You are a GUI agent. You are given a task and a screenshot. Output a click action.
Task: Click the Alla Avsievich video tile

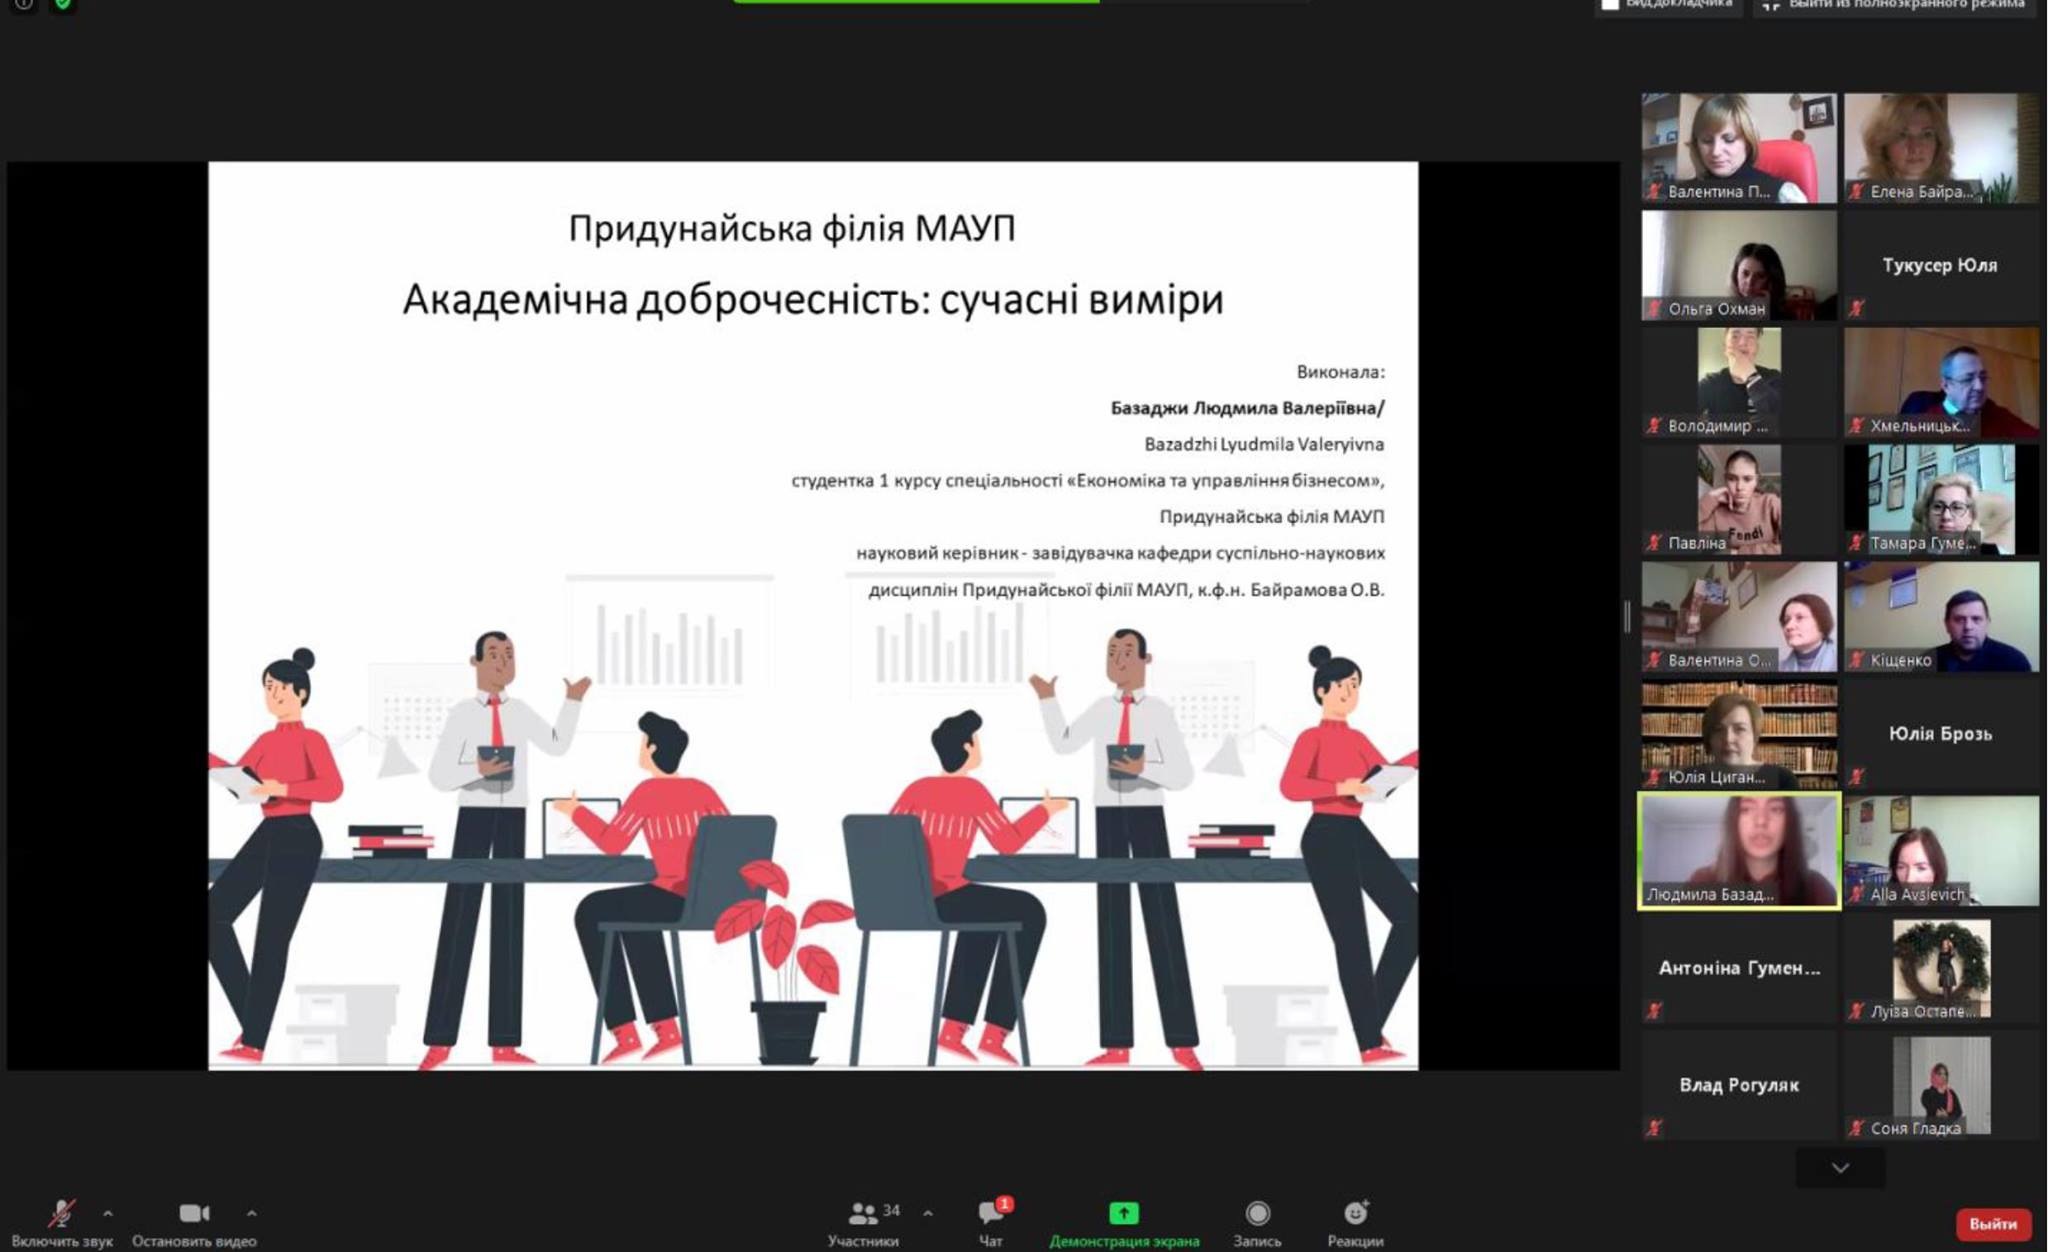click(x=1940, y=851)
